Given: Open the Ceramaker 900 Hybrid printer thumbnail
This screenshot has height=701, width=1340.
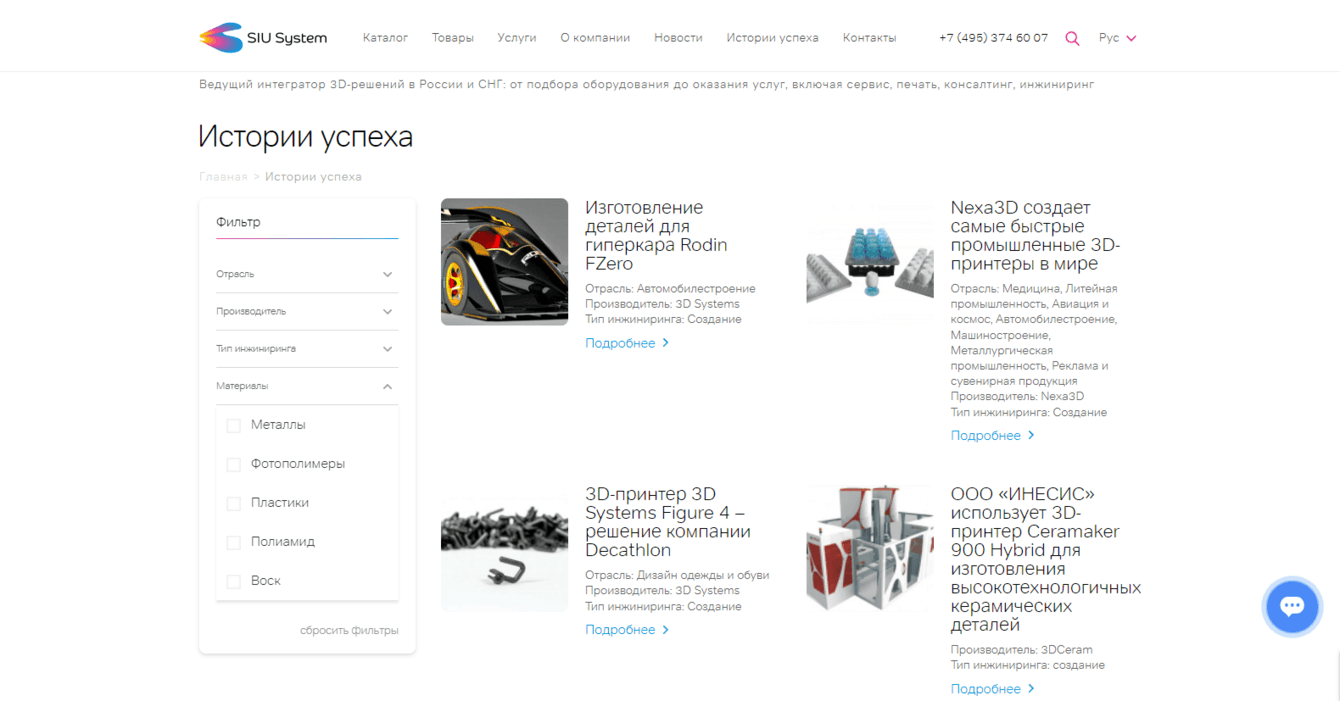Looking at the screenshot, I should pos(870,549).
